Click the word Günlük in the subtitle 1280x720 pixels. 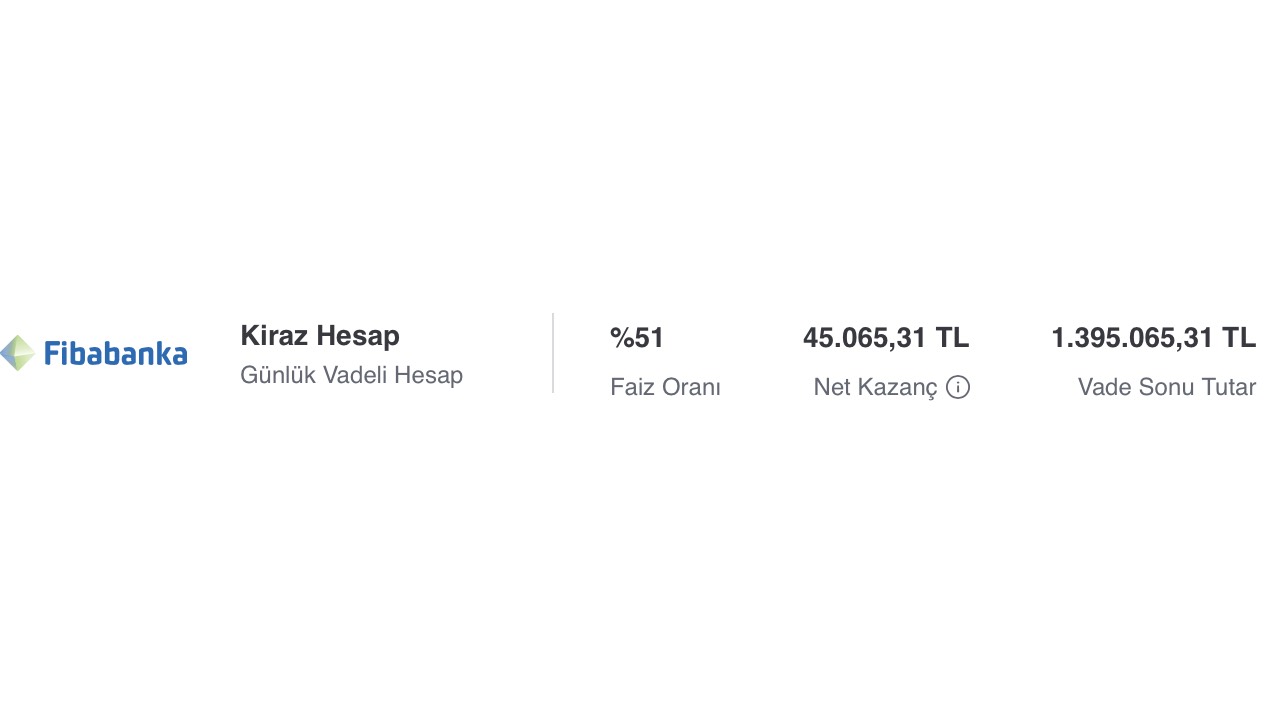(277, 376)
